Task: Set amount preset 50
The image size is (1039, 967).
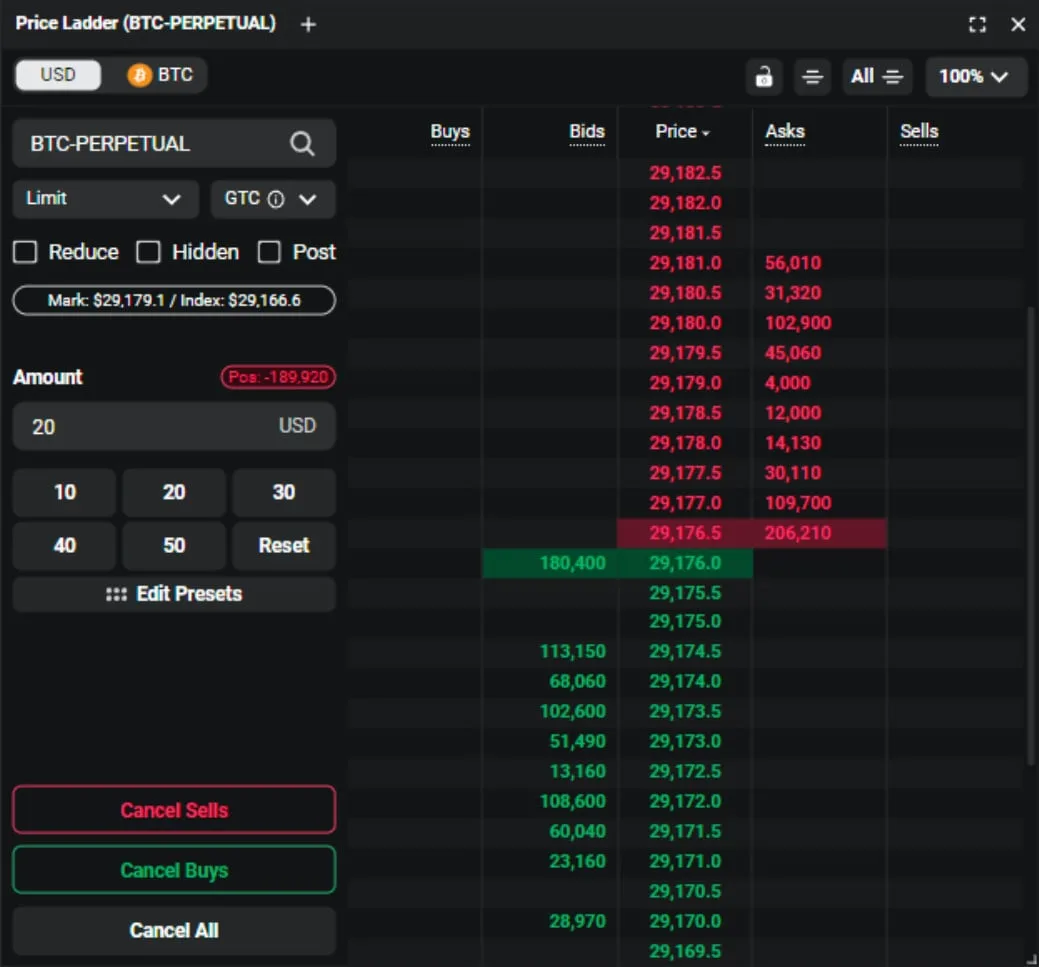Action: (174, 545)
